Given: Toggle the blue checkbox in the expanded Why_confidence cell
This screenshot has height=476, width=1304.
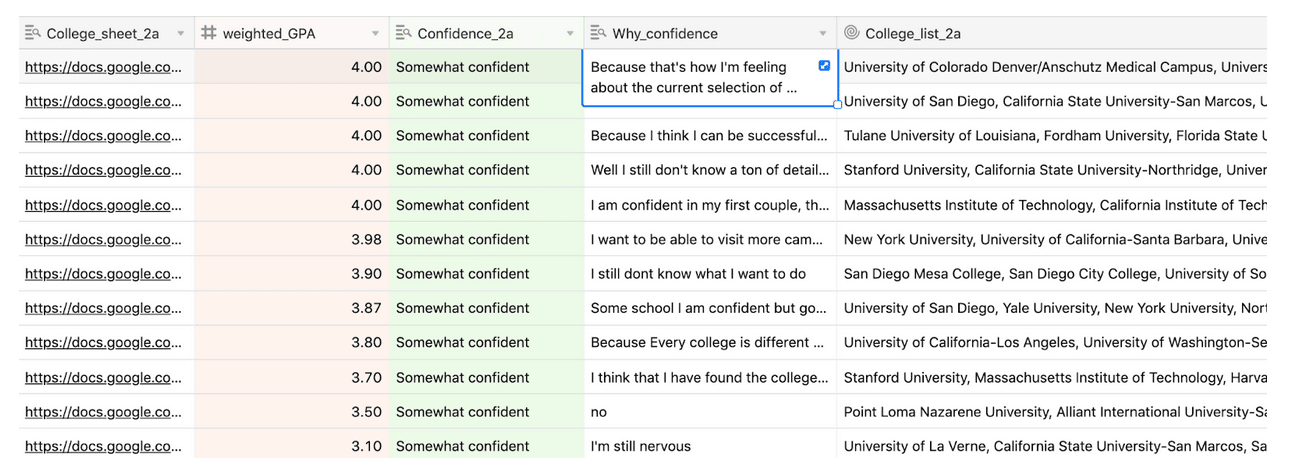Looking at the screenshot, I should [x=824, y=65].
